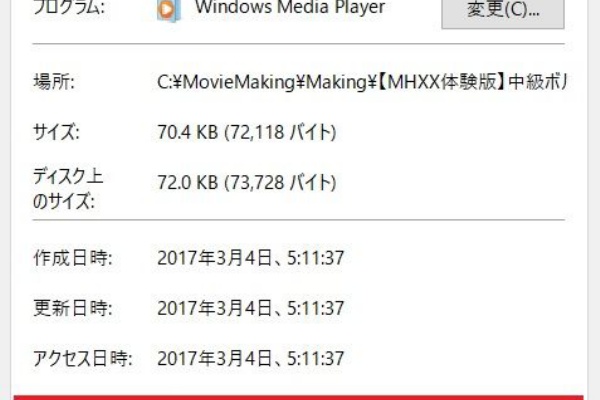Click the 作成日時 label
The image size is (600, 400).
pos(73,258)
